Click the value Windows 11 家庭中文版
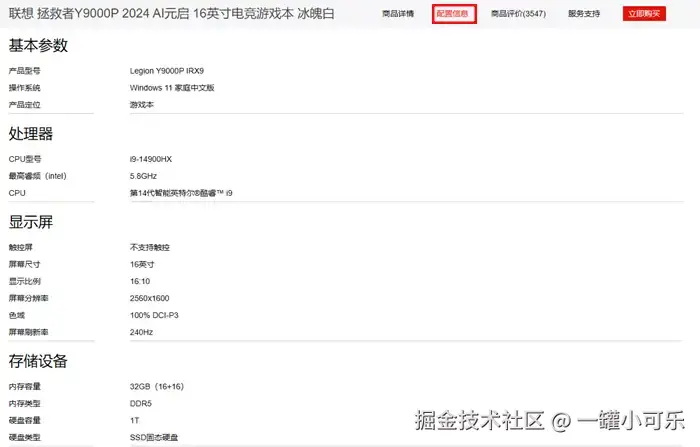The height and width of the screenshot is (447, 700). point(172,88)
